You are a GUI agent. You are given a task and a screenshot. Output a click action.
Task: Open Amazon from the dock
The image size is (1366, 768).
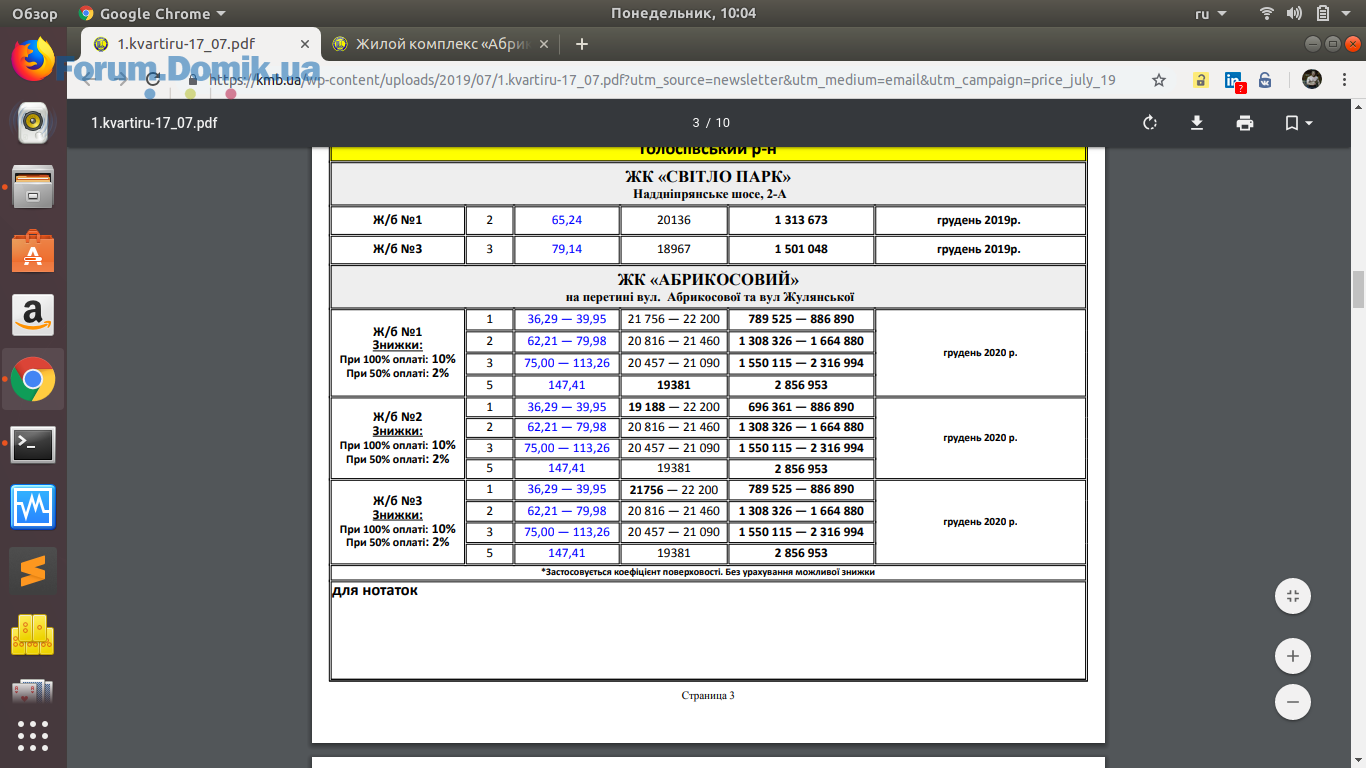coord(33,315)
